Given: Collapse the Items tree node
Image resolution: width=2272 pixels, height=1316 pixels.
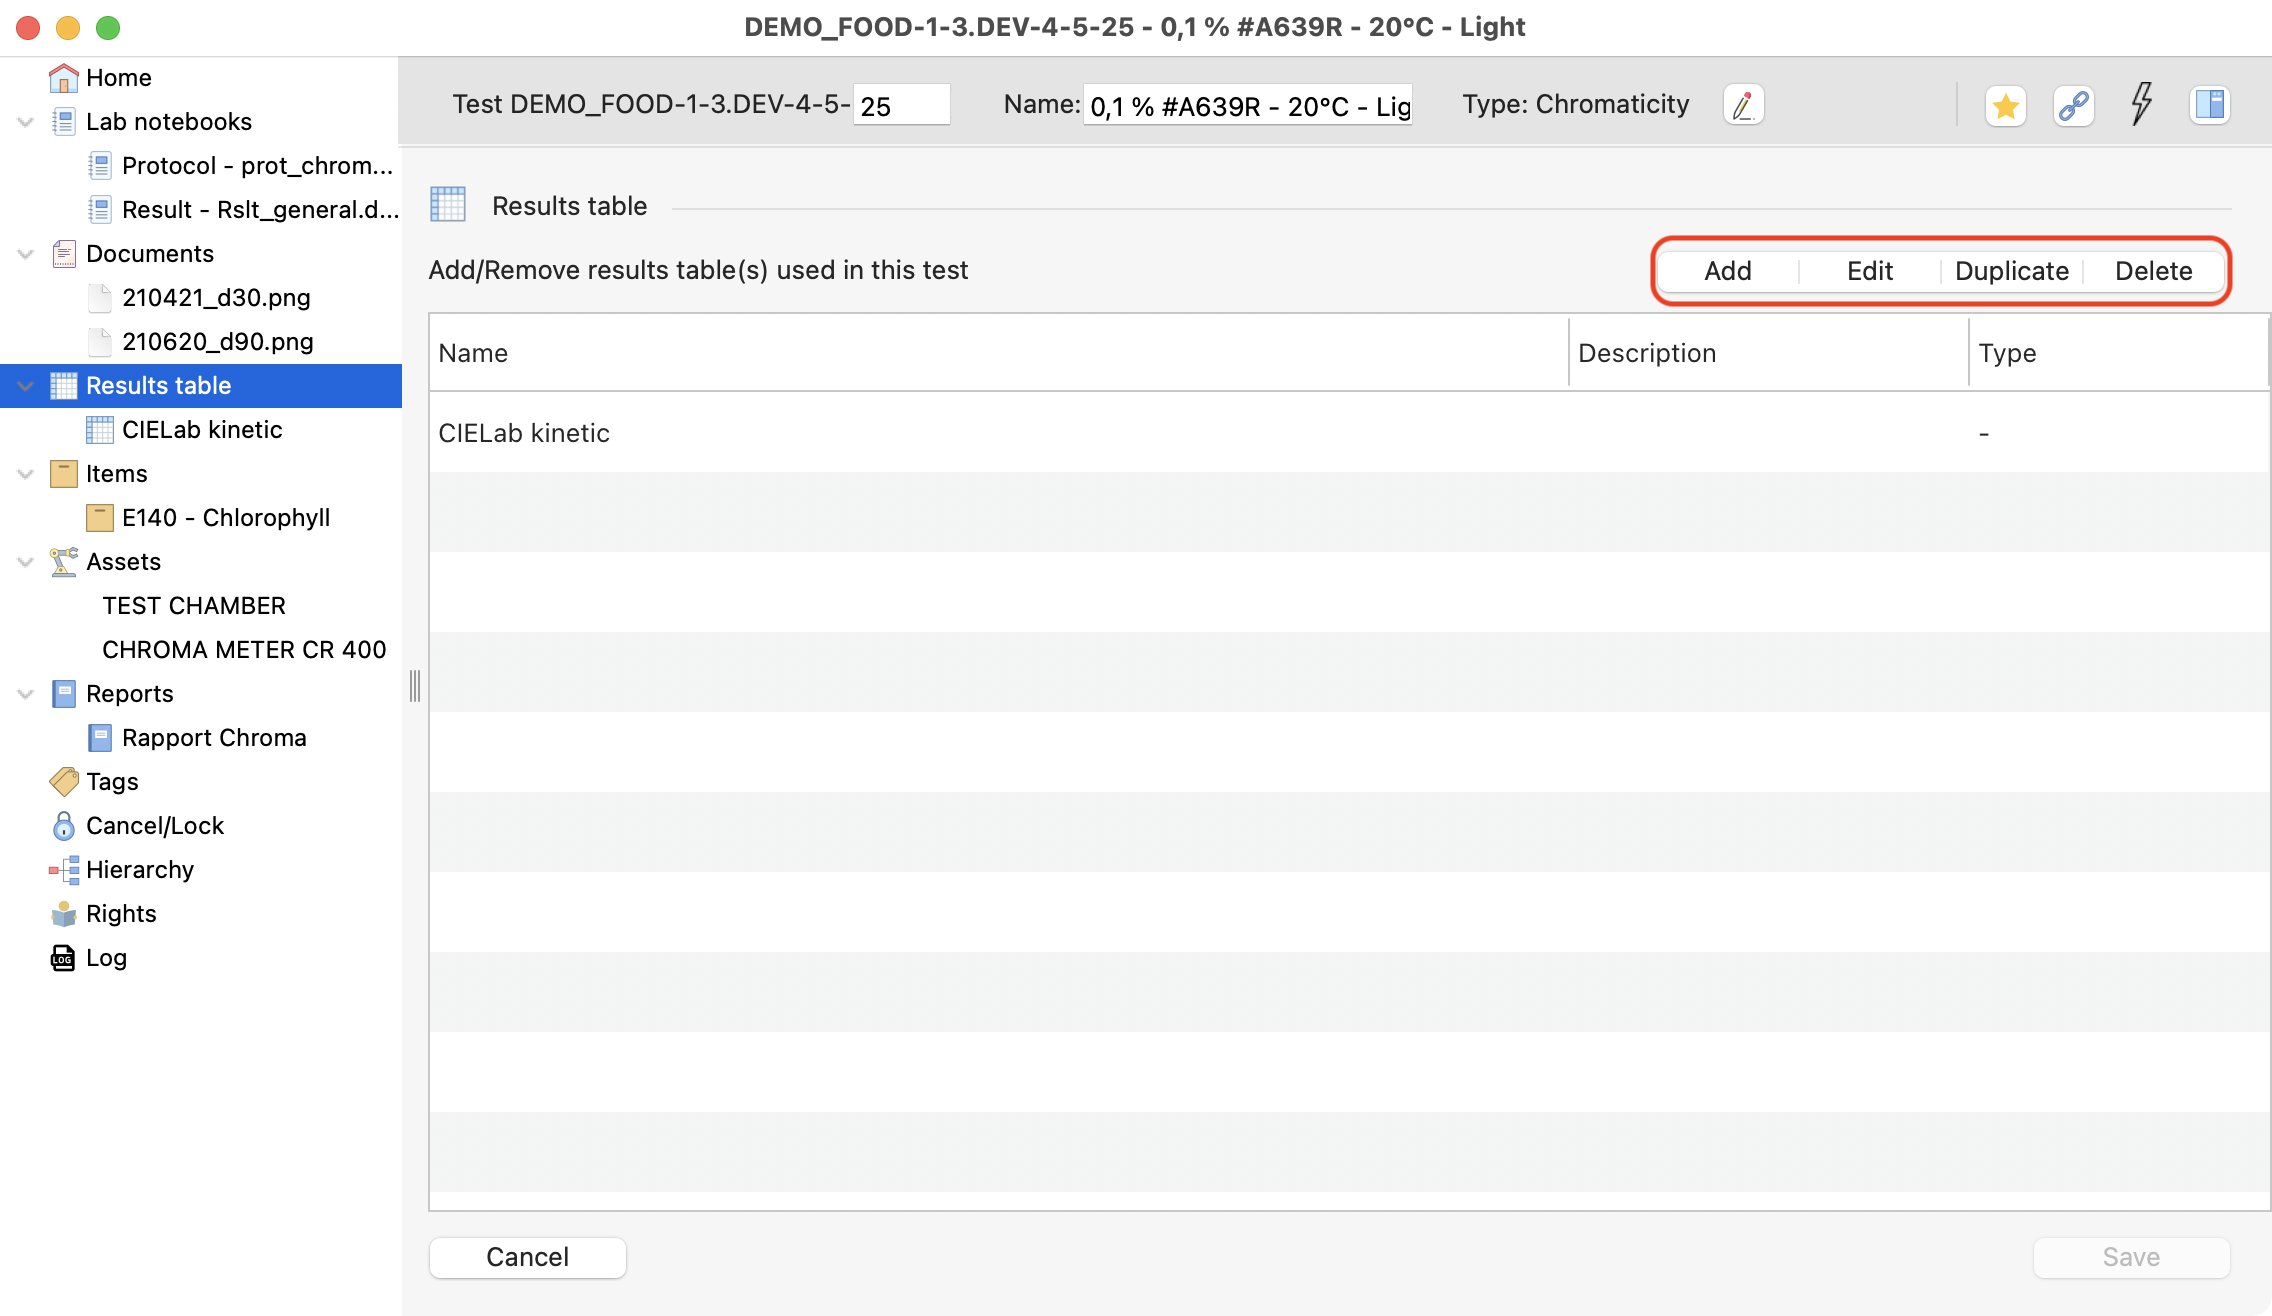Looking at the screenshot, I should coord(26,474).
